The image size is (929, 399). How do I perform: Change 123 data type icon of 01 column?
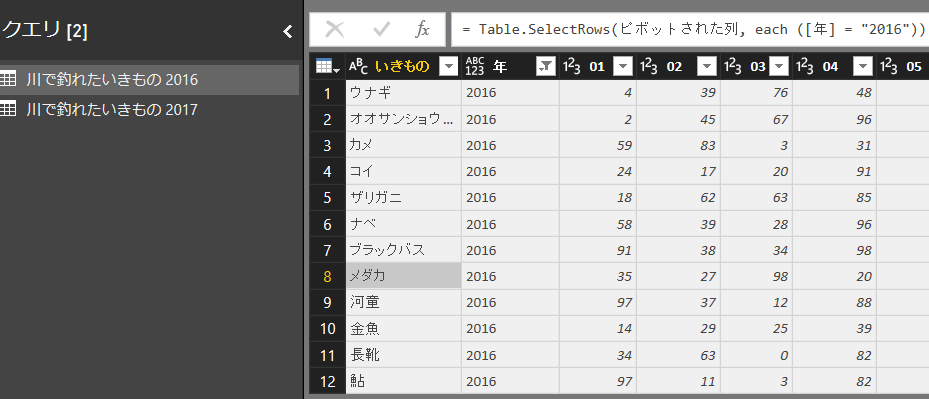(x=571, y=67)
